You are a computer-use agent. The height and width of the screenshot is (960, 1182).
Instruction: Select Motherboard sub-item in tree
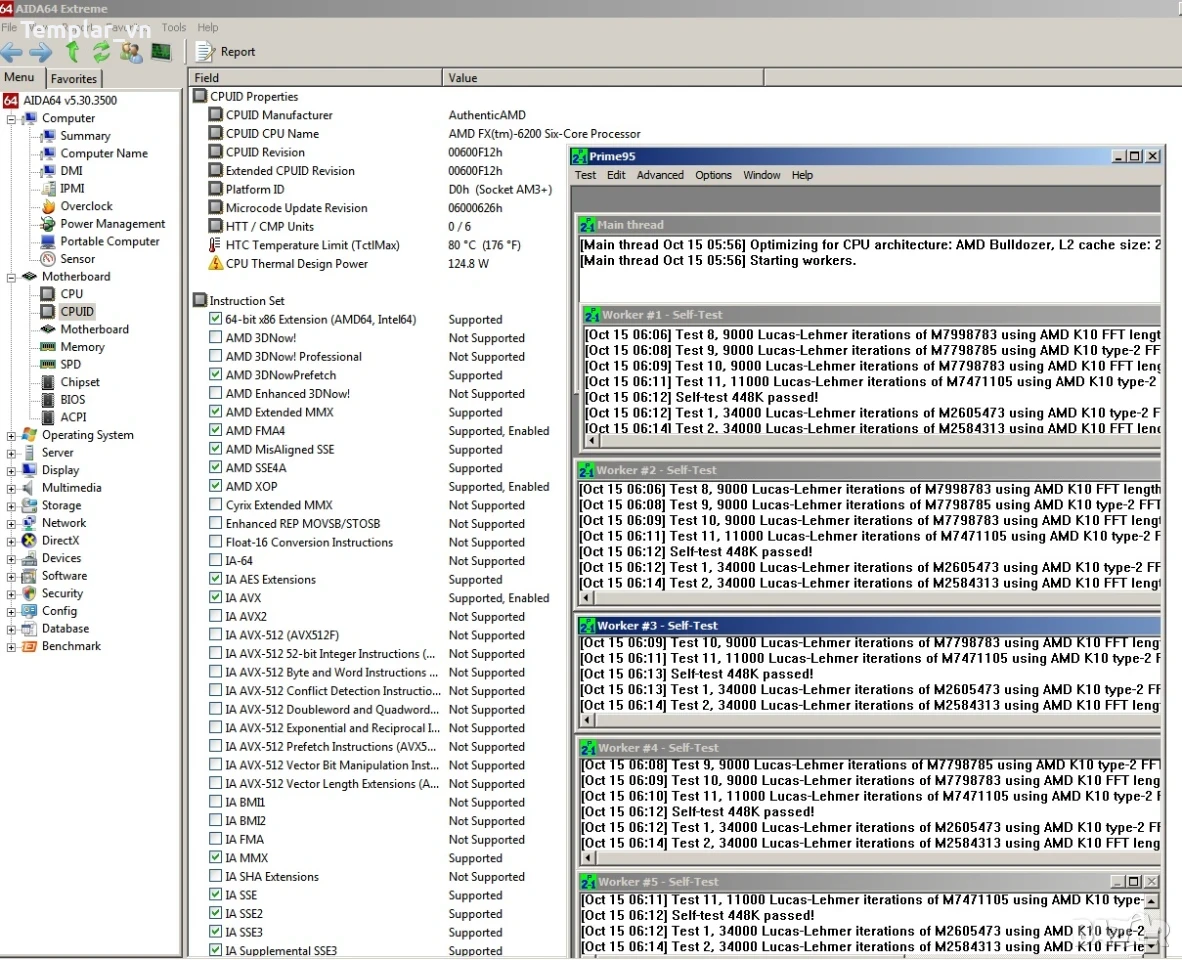(94, 329)
